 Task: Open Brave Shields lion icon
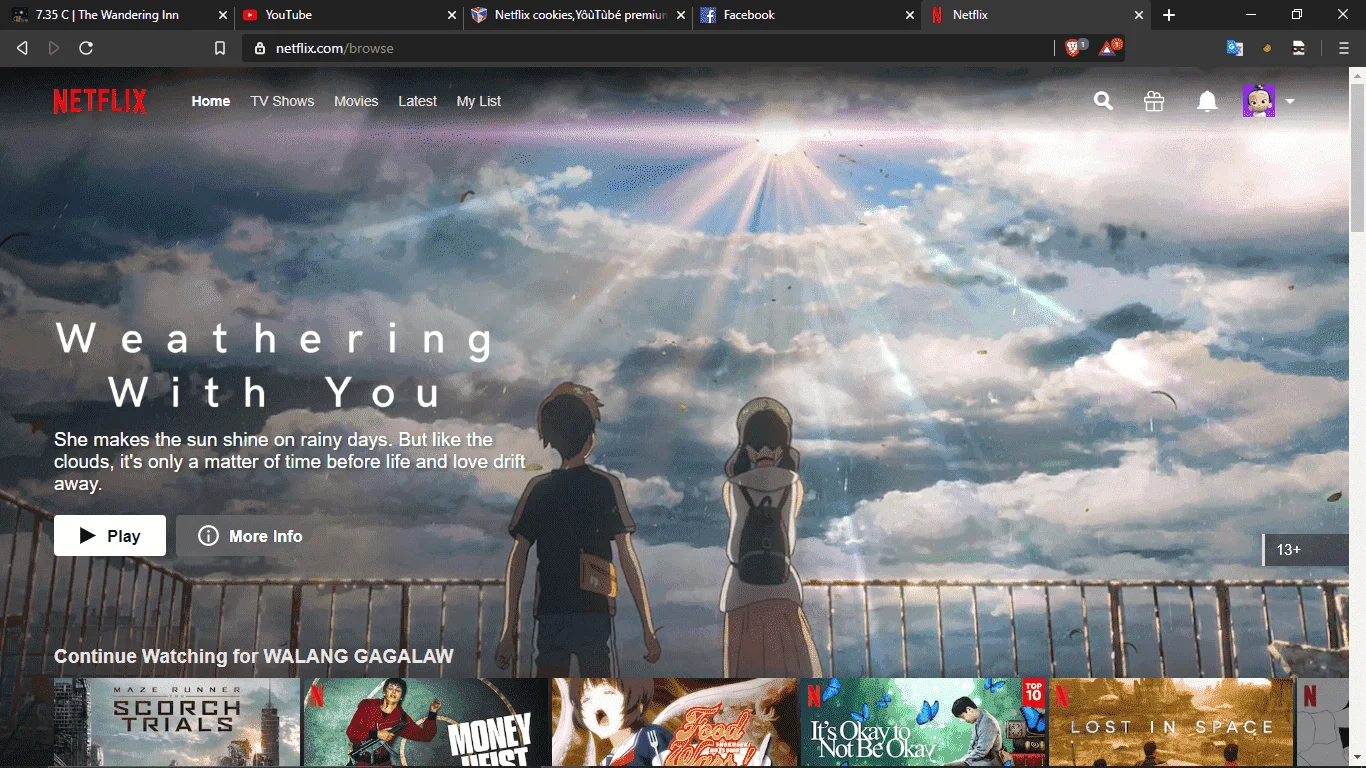[x=1074, y=48]
